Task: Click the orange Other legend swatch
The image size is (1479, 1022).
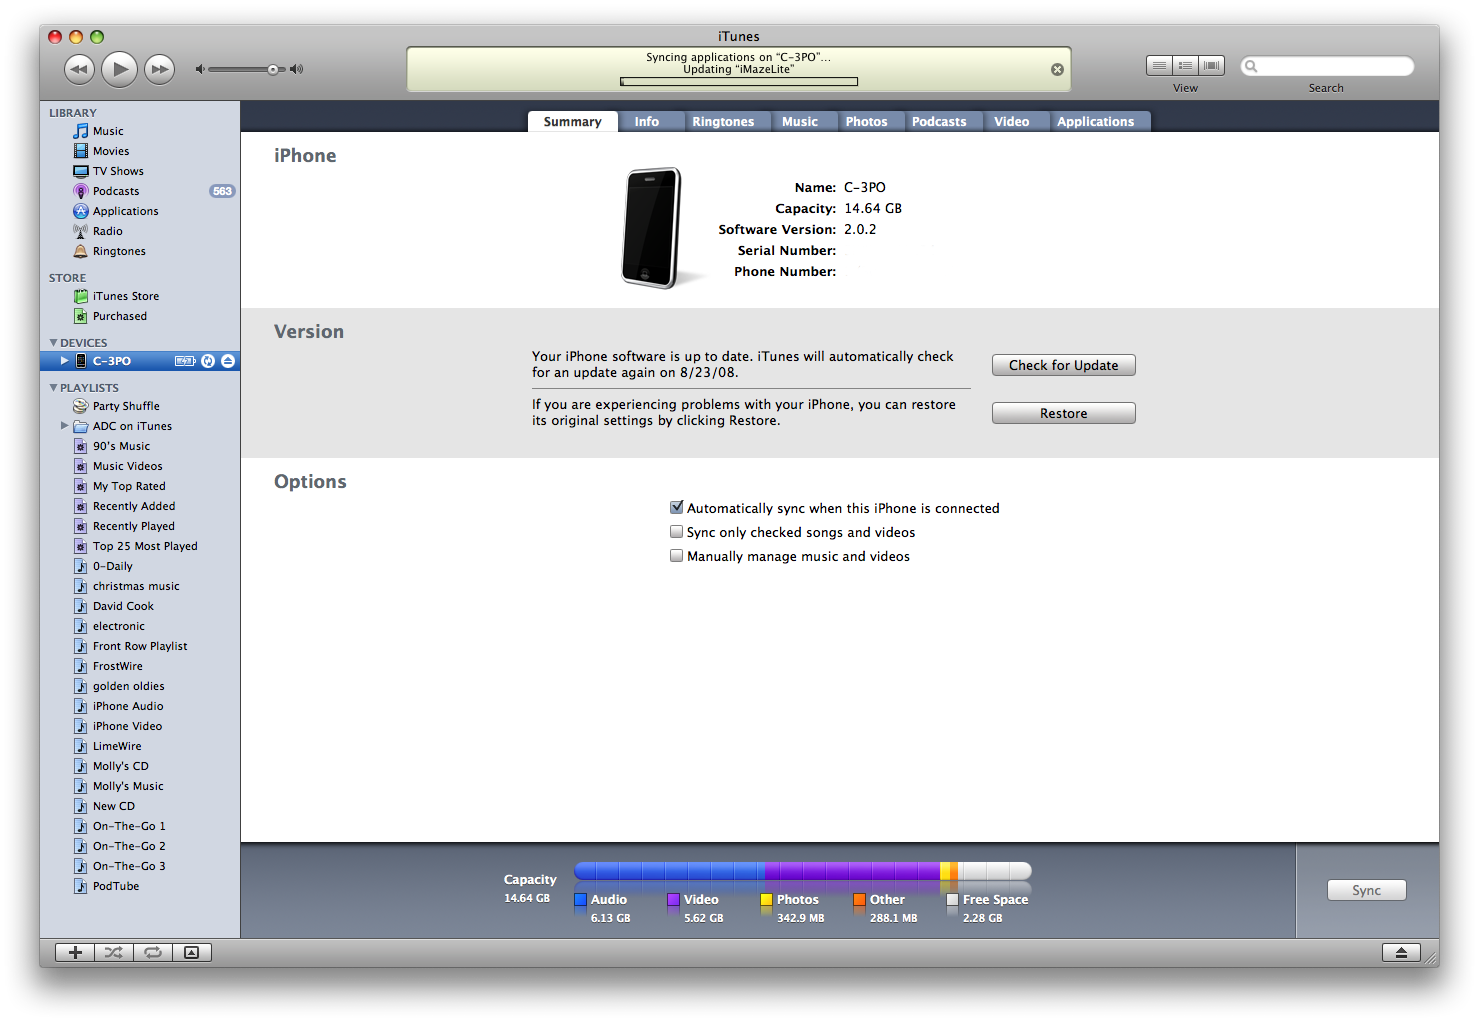Action: (859, 900)
